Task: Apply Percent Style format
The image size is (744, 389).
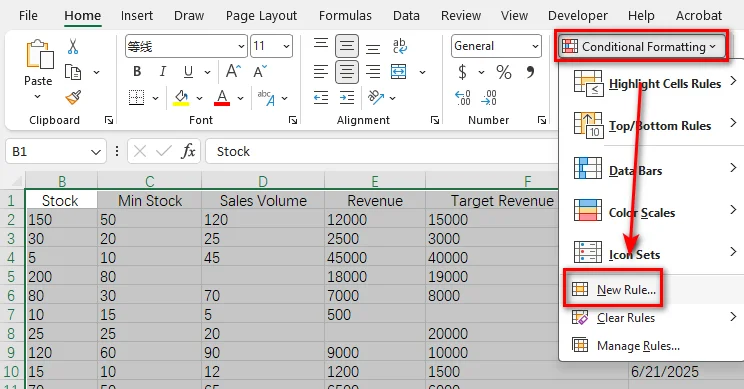Action: point(504,72)
